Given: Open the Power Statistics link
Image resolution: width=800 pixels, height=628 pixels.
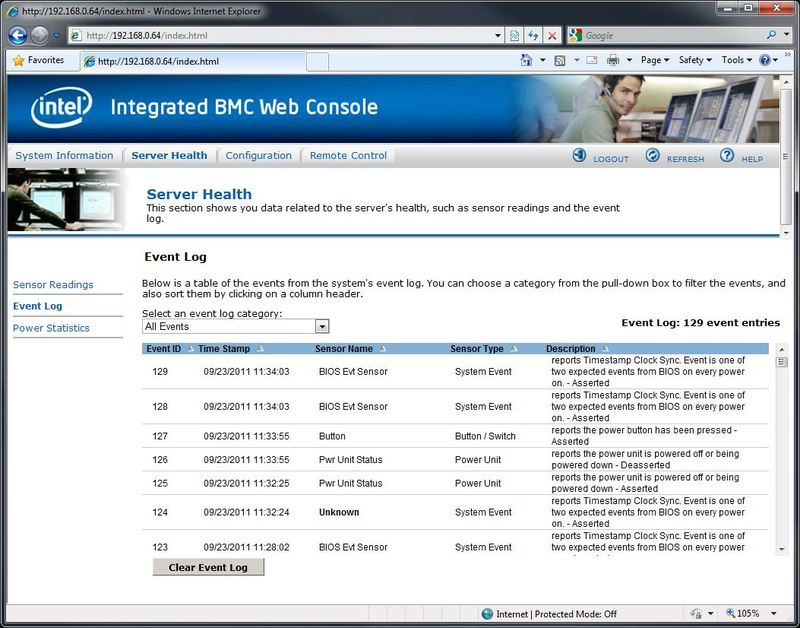Looking at the screenshot, I should pos(51,328).
